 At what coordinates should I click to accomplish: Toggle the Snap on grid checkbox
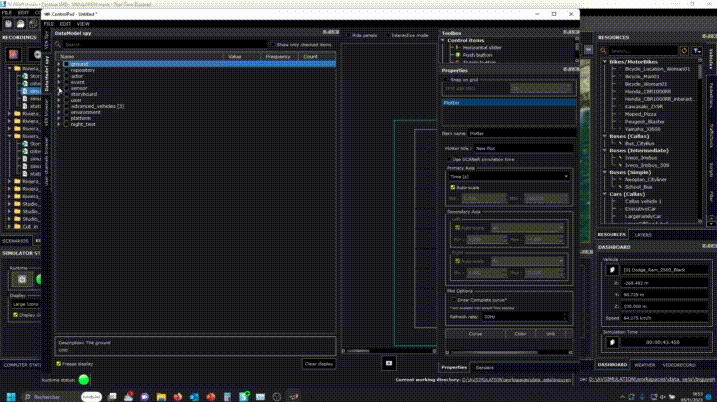pos(446,80)
